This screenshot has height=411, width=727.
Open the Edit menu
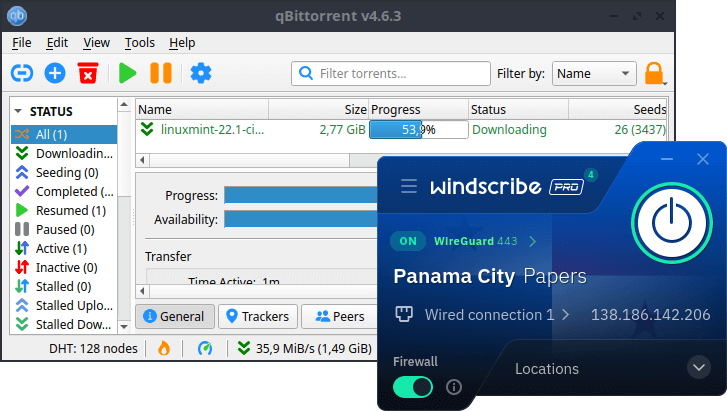(x=57, y=43)
